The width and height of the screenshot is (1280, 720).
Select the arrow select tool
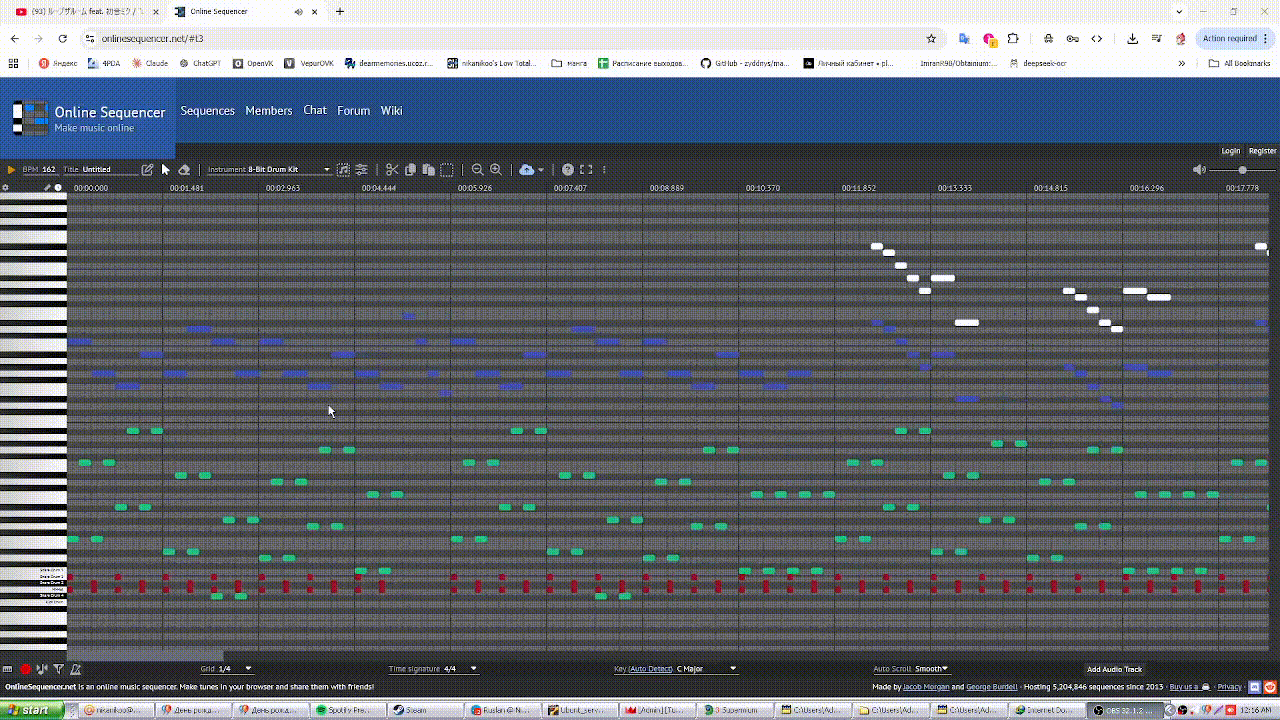point(166,170)
